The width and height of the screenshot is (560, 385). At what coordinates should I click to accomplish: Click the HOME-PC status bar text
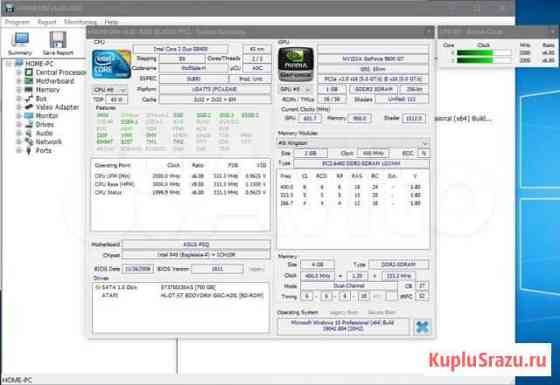point(17,380)
